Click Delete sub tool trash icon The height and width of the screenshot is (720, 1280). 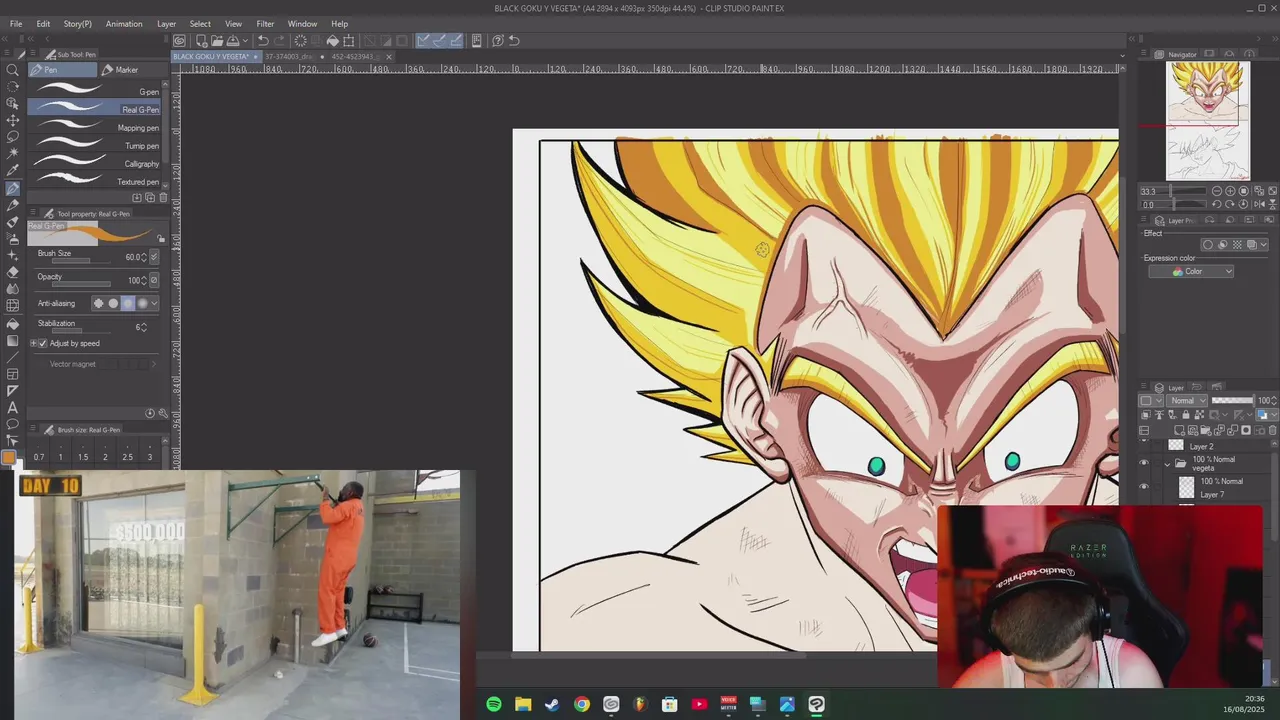(163, 197)
